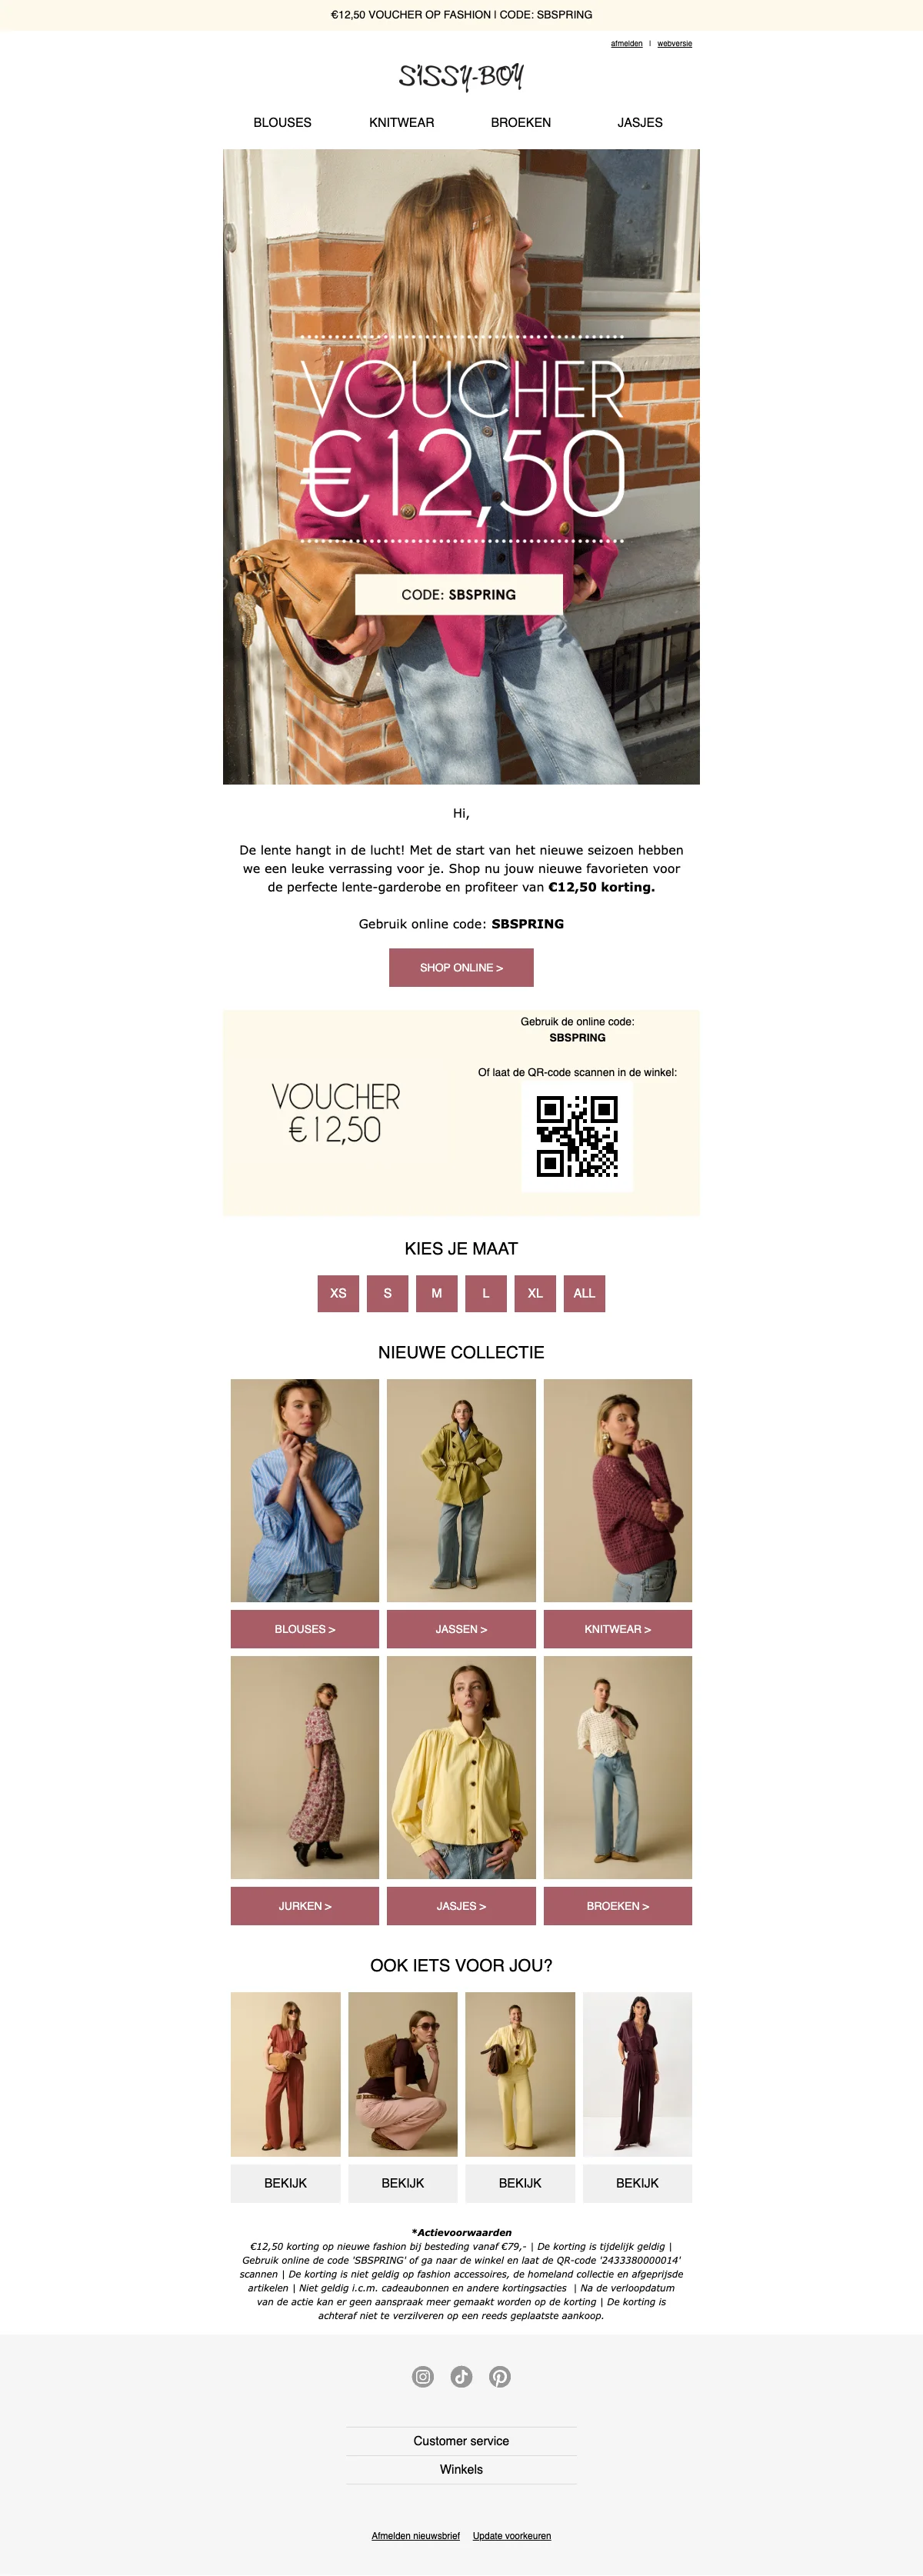Select size XS

coord(338,1293)
